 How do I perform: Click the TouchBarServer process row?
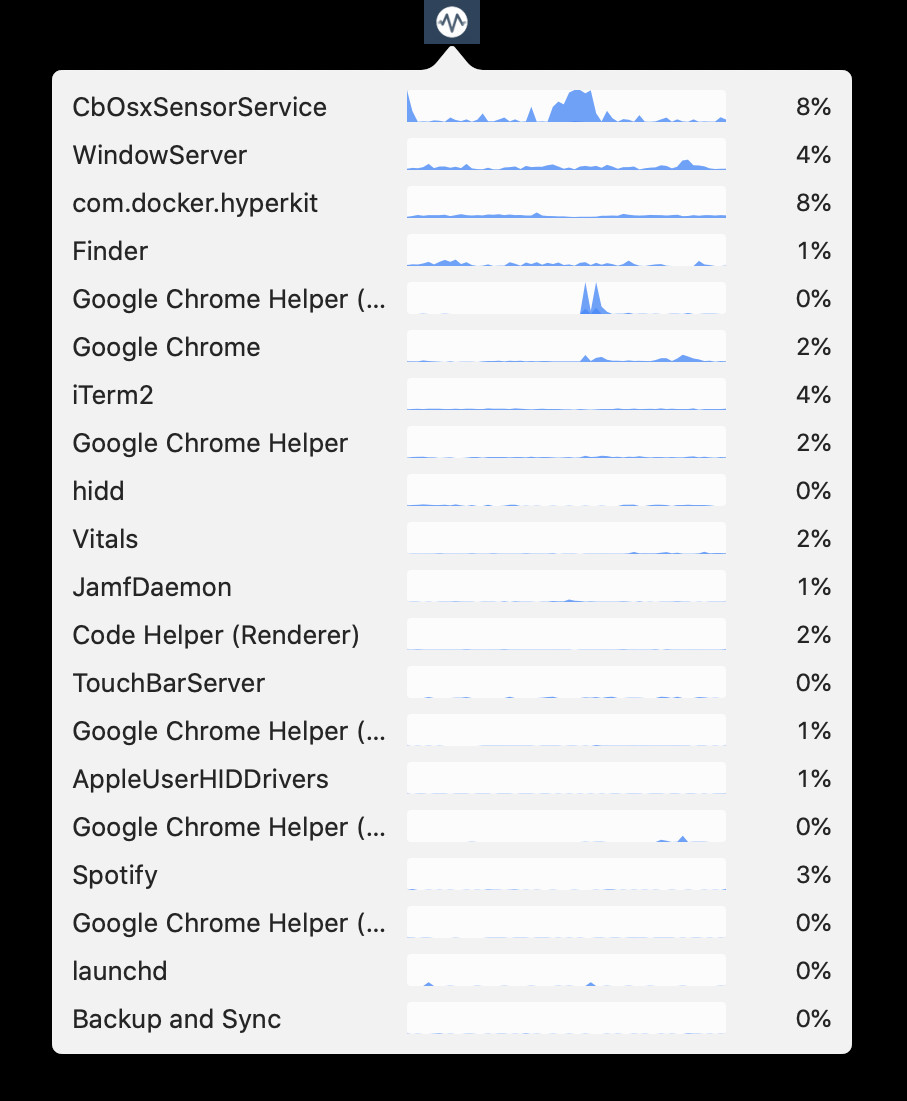click(451, 683)
